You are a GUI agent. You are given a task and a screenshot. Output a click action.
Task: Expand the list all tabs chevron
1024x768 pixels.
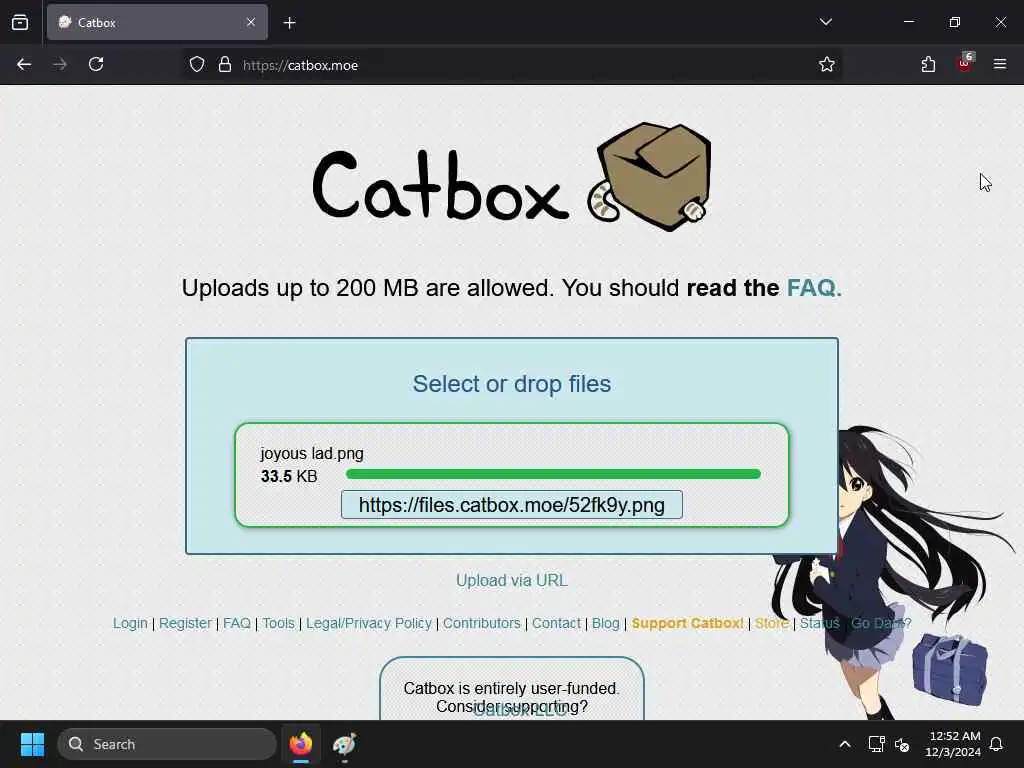825,22
